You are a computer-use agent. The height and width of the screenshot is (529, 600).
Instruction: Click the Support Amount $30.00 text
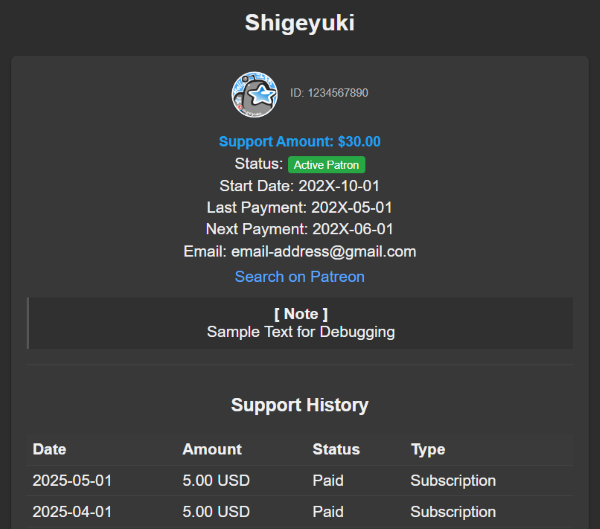click(300, 142)
